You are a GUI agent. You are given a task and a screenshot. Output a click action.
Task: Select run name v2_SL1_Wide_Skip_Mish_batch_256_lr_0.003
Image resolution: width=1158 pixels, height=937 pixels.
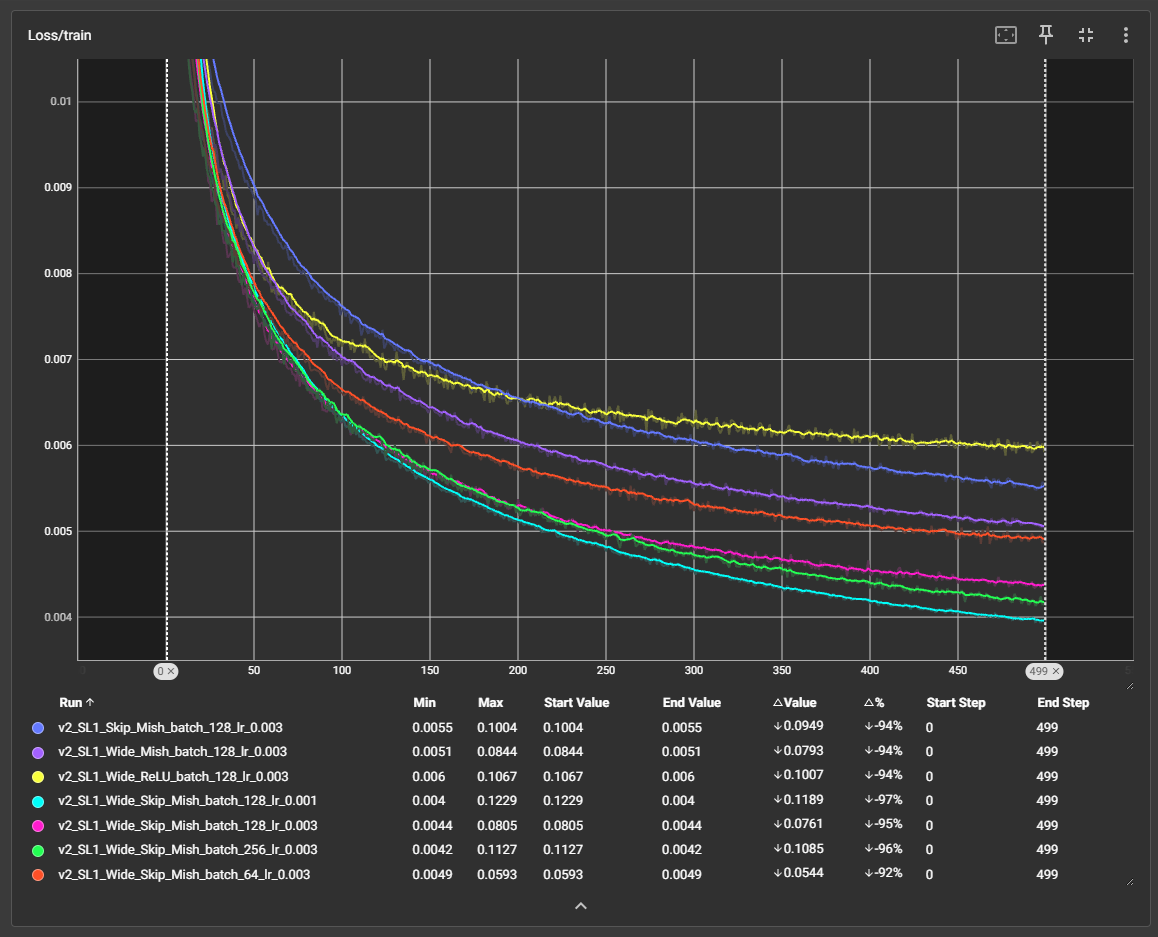[x=188, y=850]
